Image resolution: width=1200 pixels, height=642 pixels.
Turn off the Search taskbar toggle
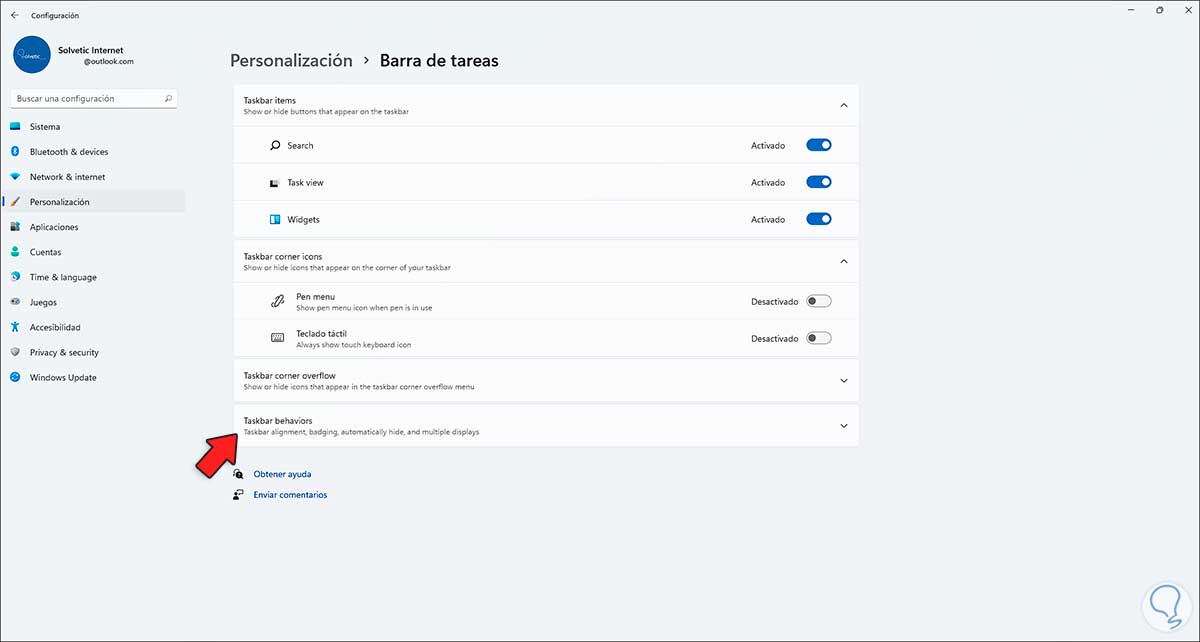tap(818, 145)
